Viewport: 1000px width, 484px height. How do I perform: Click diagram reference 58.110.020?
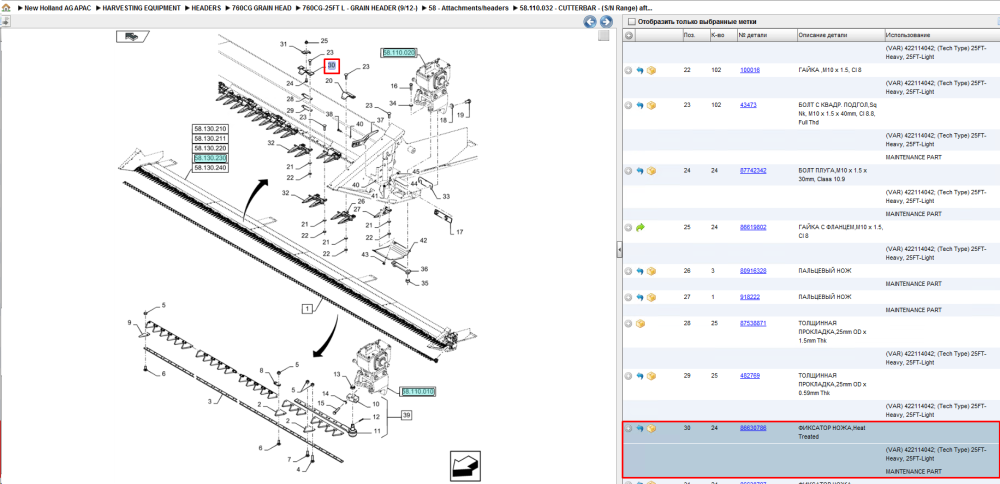(x=399, y=53)
